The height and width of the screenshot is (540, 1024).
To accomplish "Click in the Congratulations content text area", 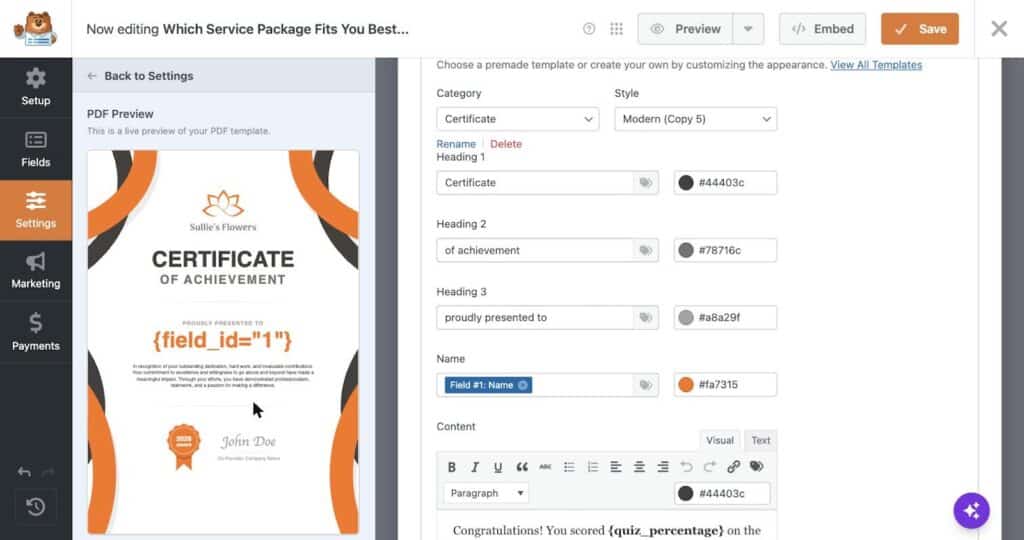I will pos(607,526).
